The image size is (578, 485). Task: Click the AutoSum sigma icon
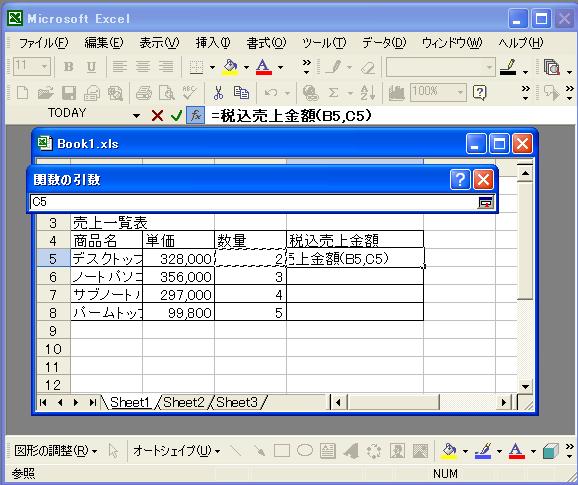pyautogui.click(x=334, y=93)
